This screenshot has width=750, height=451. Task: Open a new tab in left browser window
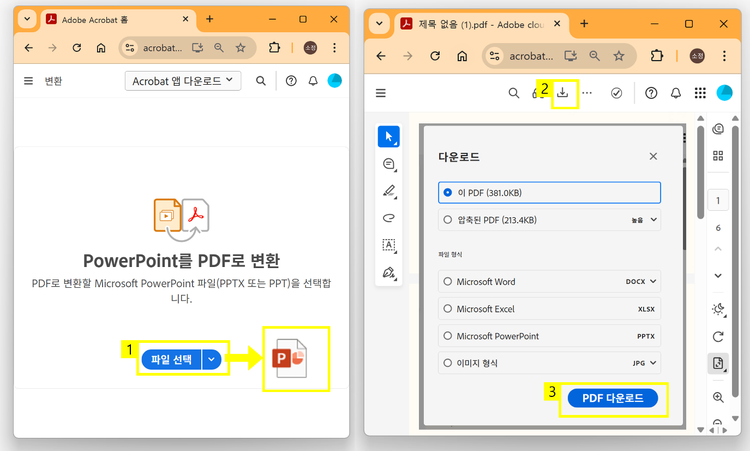coord(210,19)
